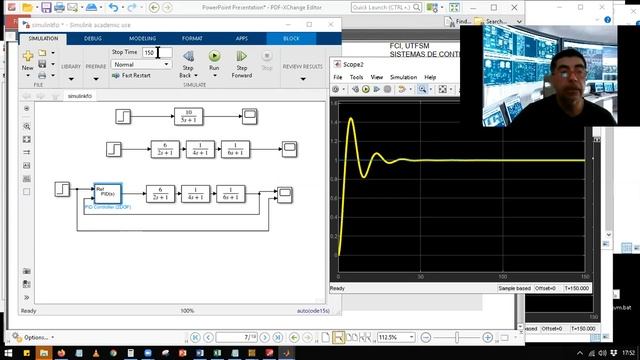This screenshot has height=360, width=640.
Task: Open Excel from the Windows taskbar
Action: [217, 353]
